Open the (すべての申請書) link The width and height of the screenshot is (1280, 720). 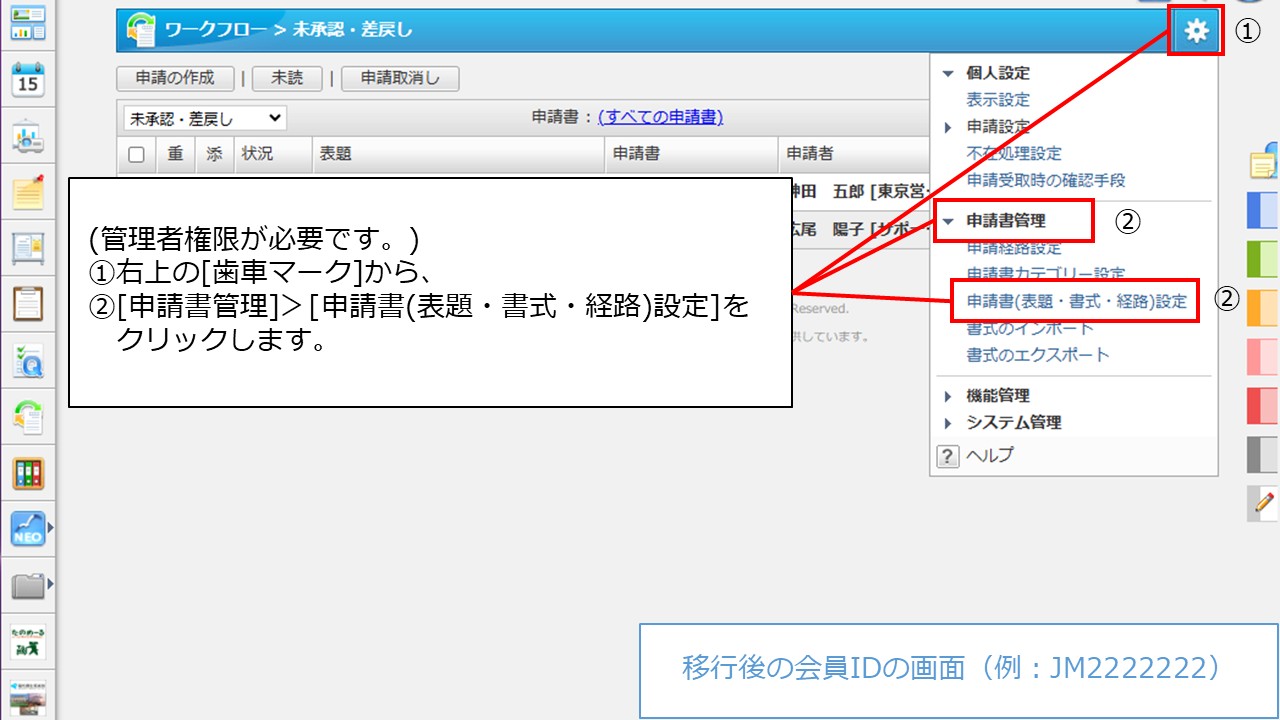(660, 118)
